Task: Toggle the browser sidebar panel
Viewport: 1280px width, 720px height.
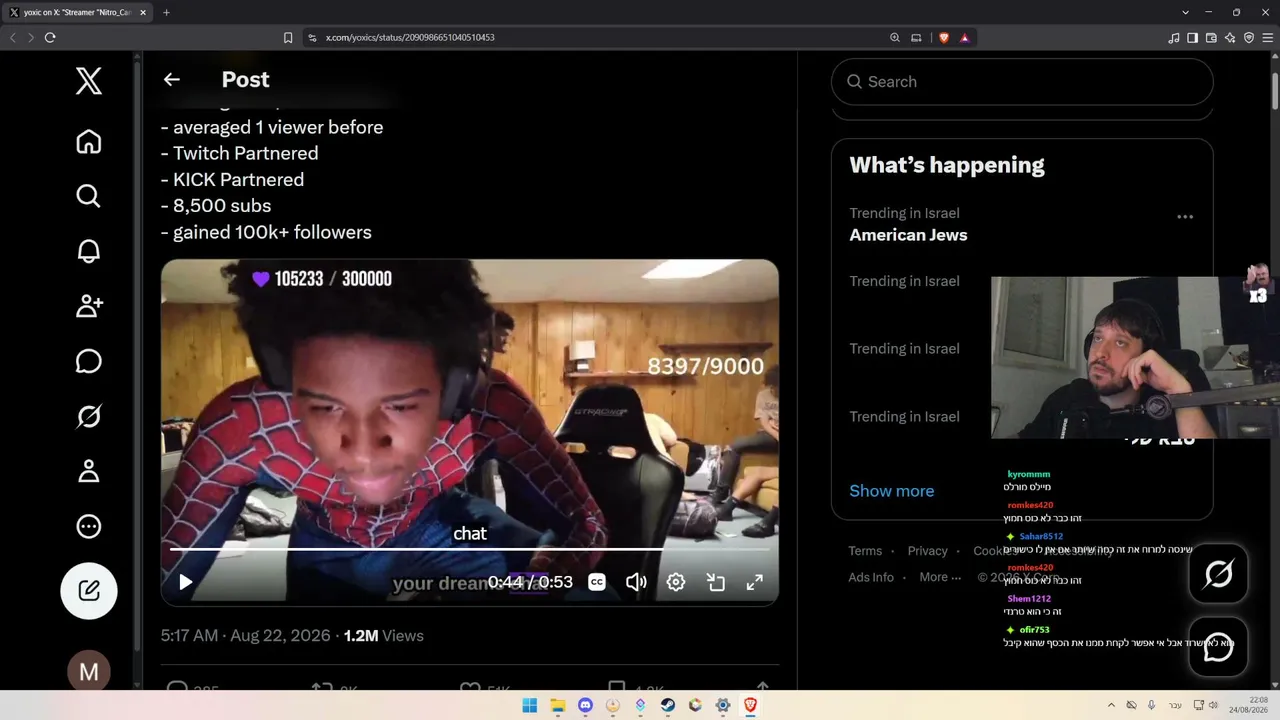Action: 1192,38
